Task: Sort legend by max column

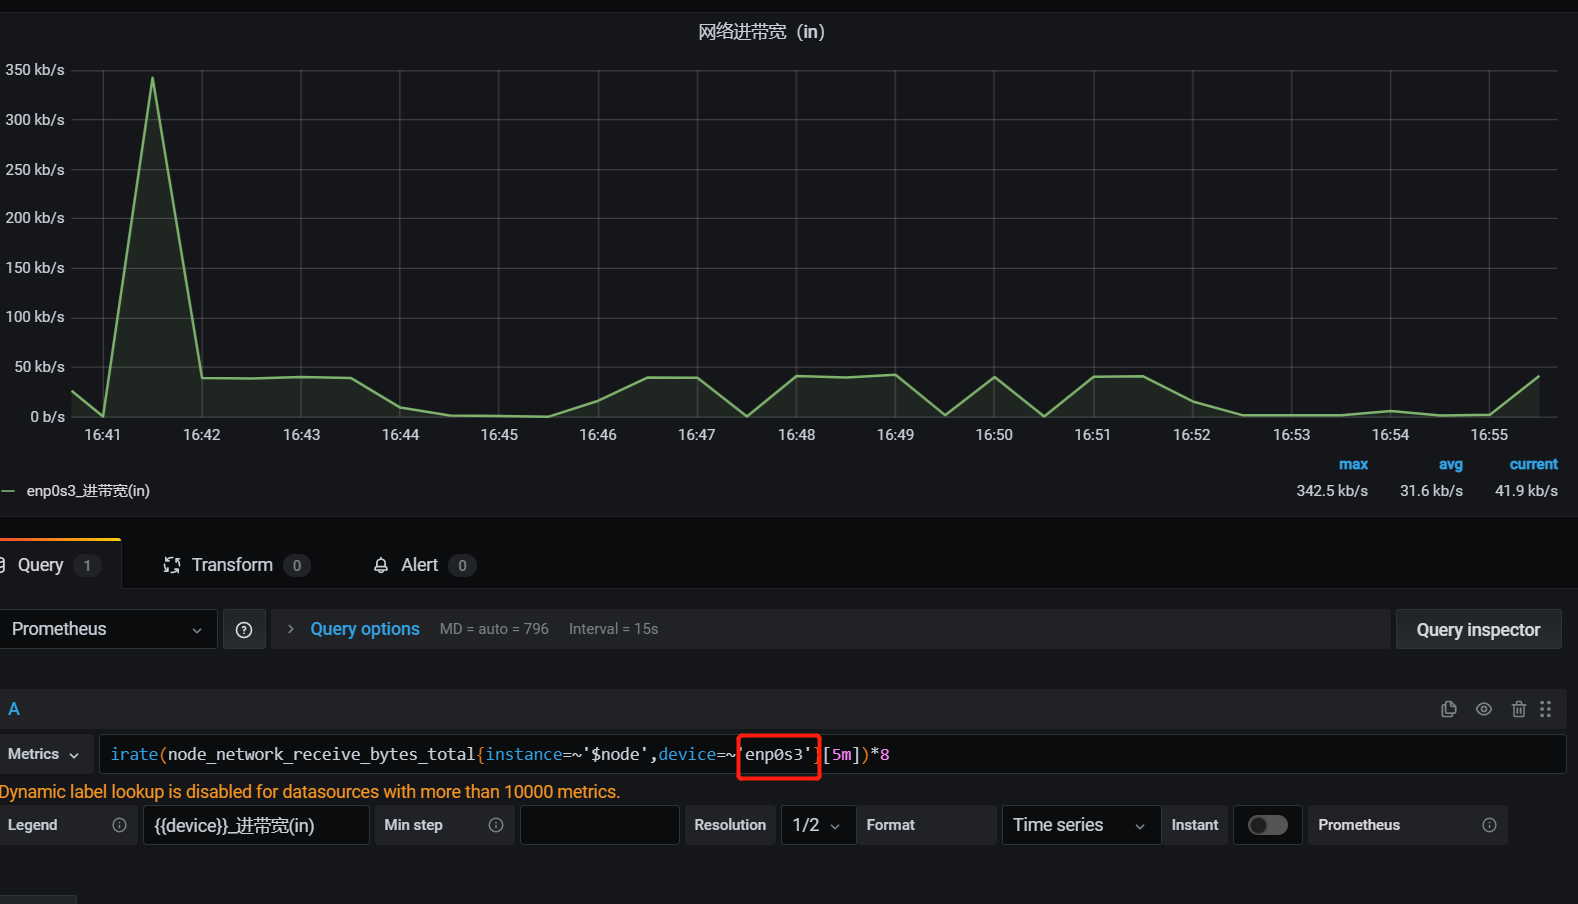Action: coord(1353,464)
